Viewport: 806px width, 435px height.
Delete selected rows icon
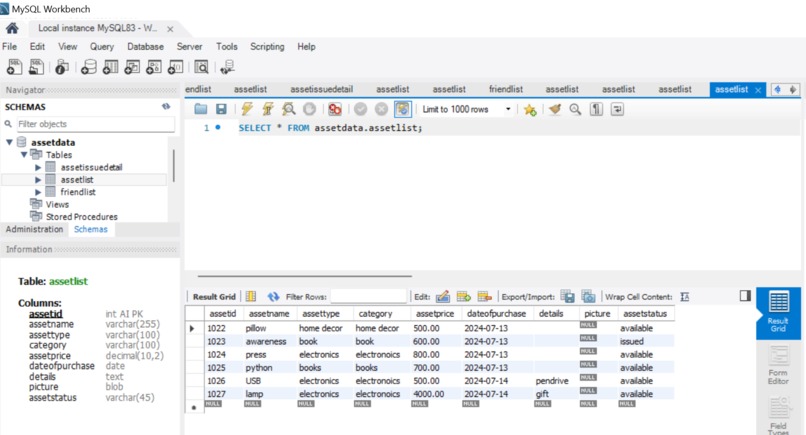point(484,296)
